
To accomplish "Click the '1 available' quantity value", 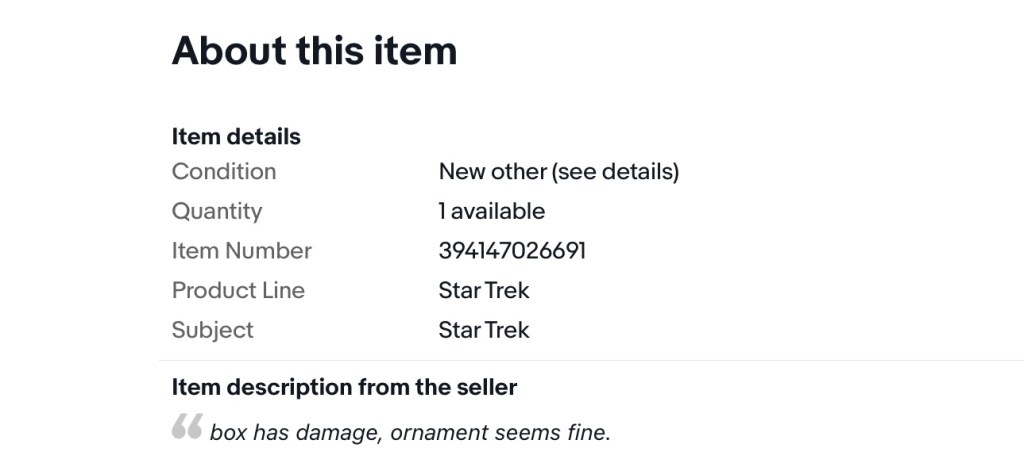I will [x=492, y=211].
